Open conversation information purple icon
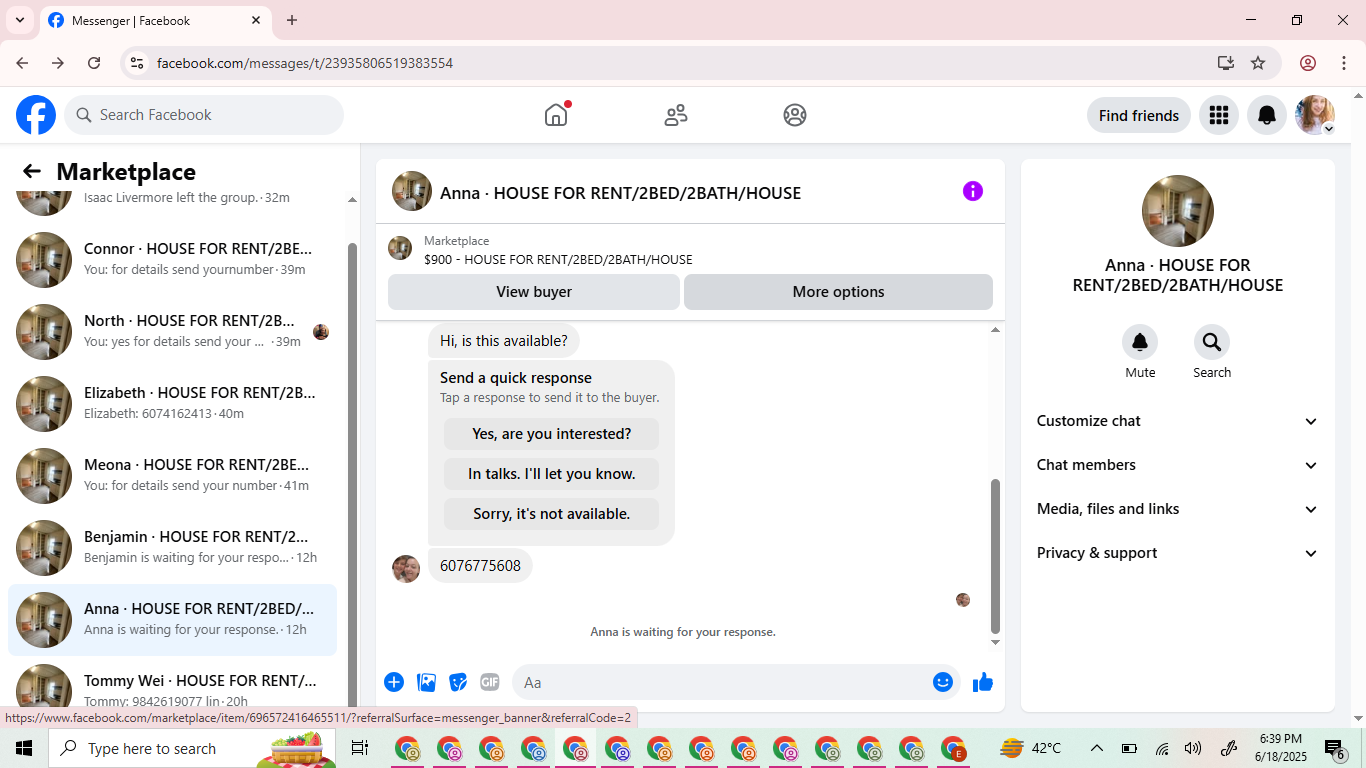This screenshot has height=768, width=1366. point(973,191)
